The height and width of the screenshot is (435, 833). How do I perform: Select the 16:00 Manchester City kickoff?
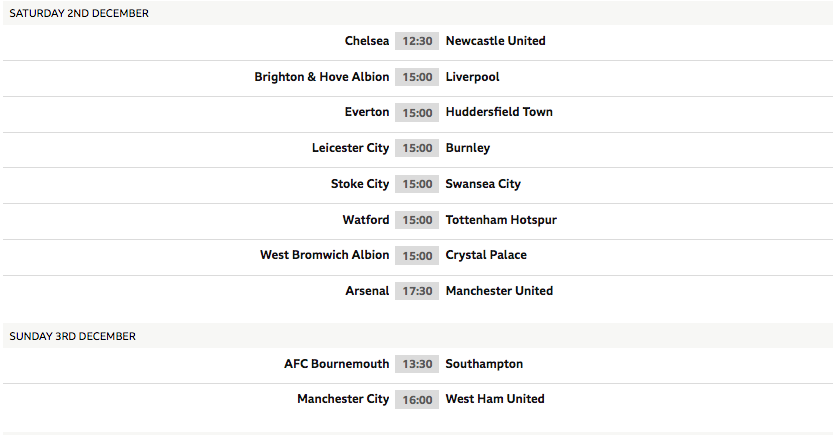(x=417, y=399)
